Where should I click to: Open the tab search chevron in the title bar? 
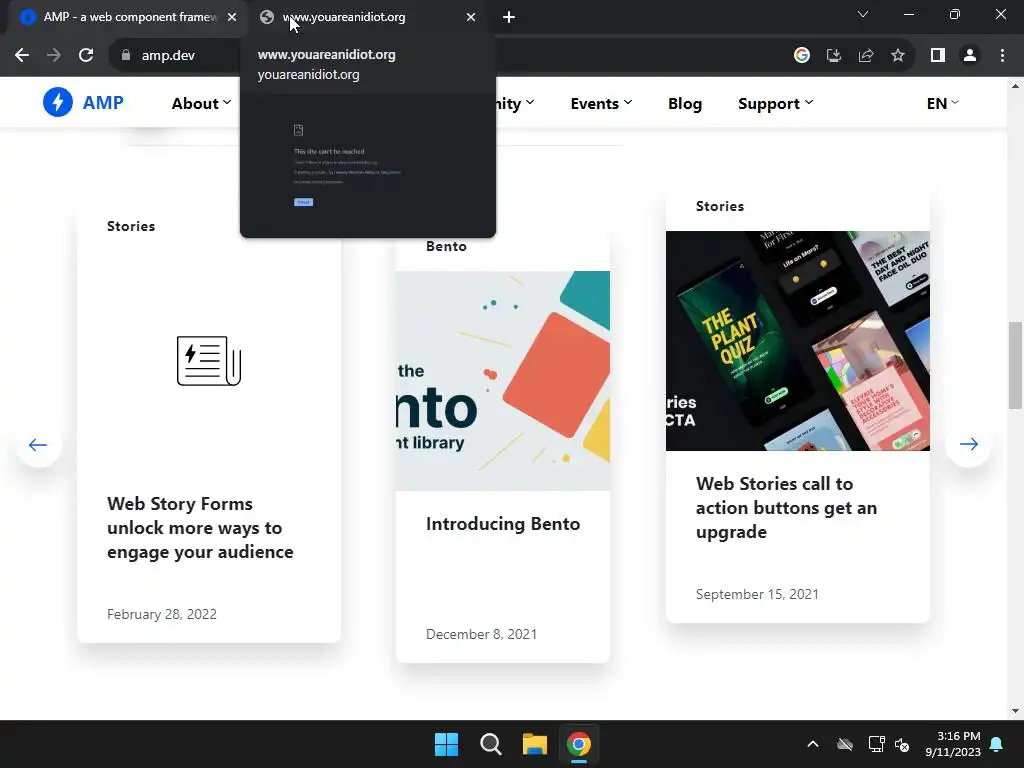click(x=863, y=14)
